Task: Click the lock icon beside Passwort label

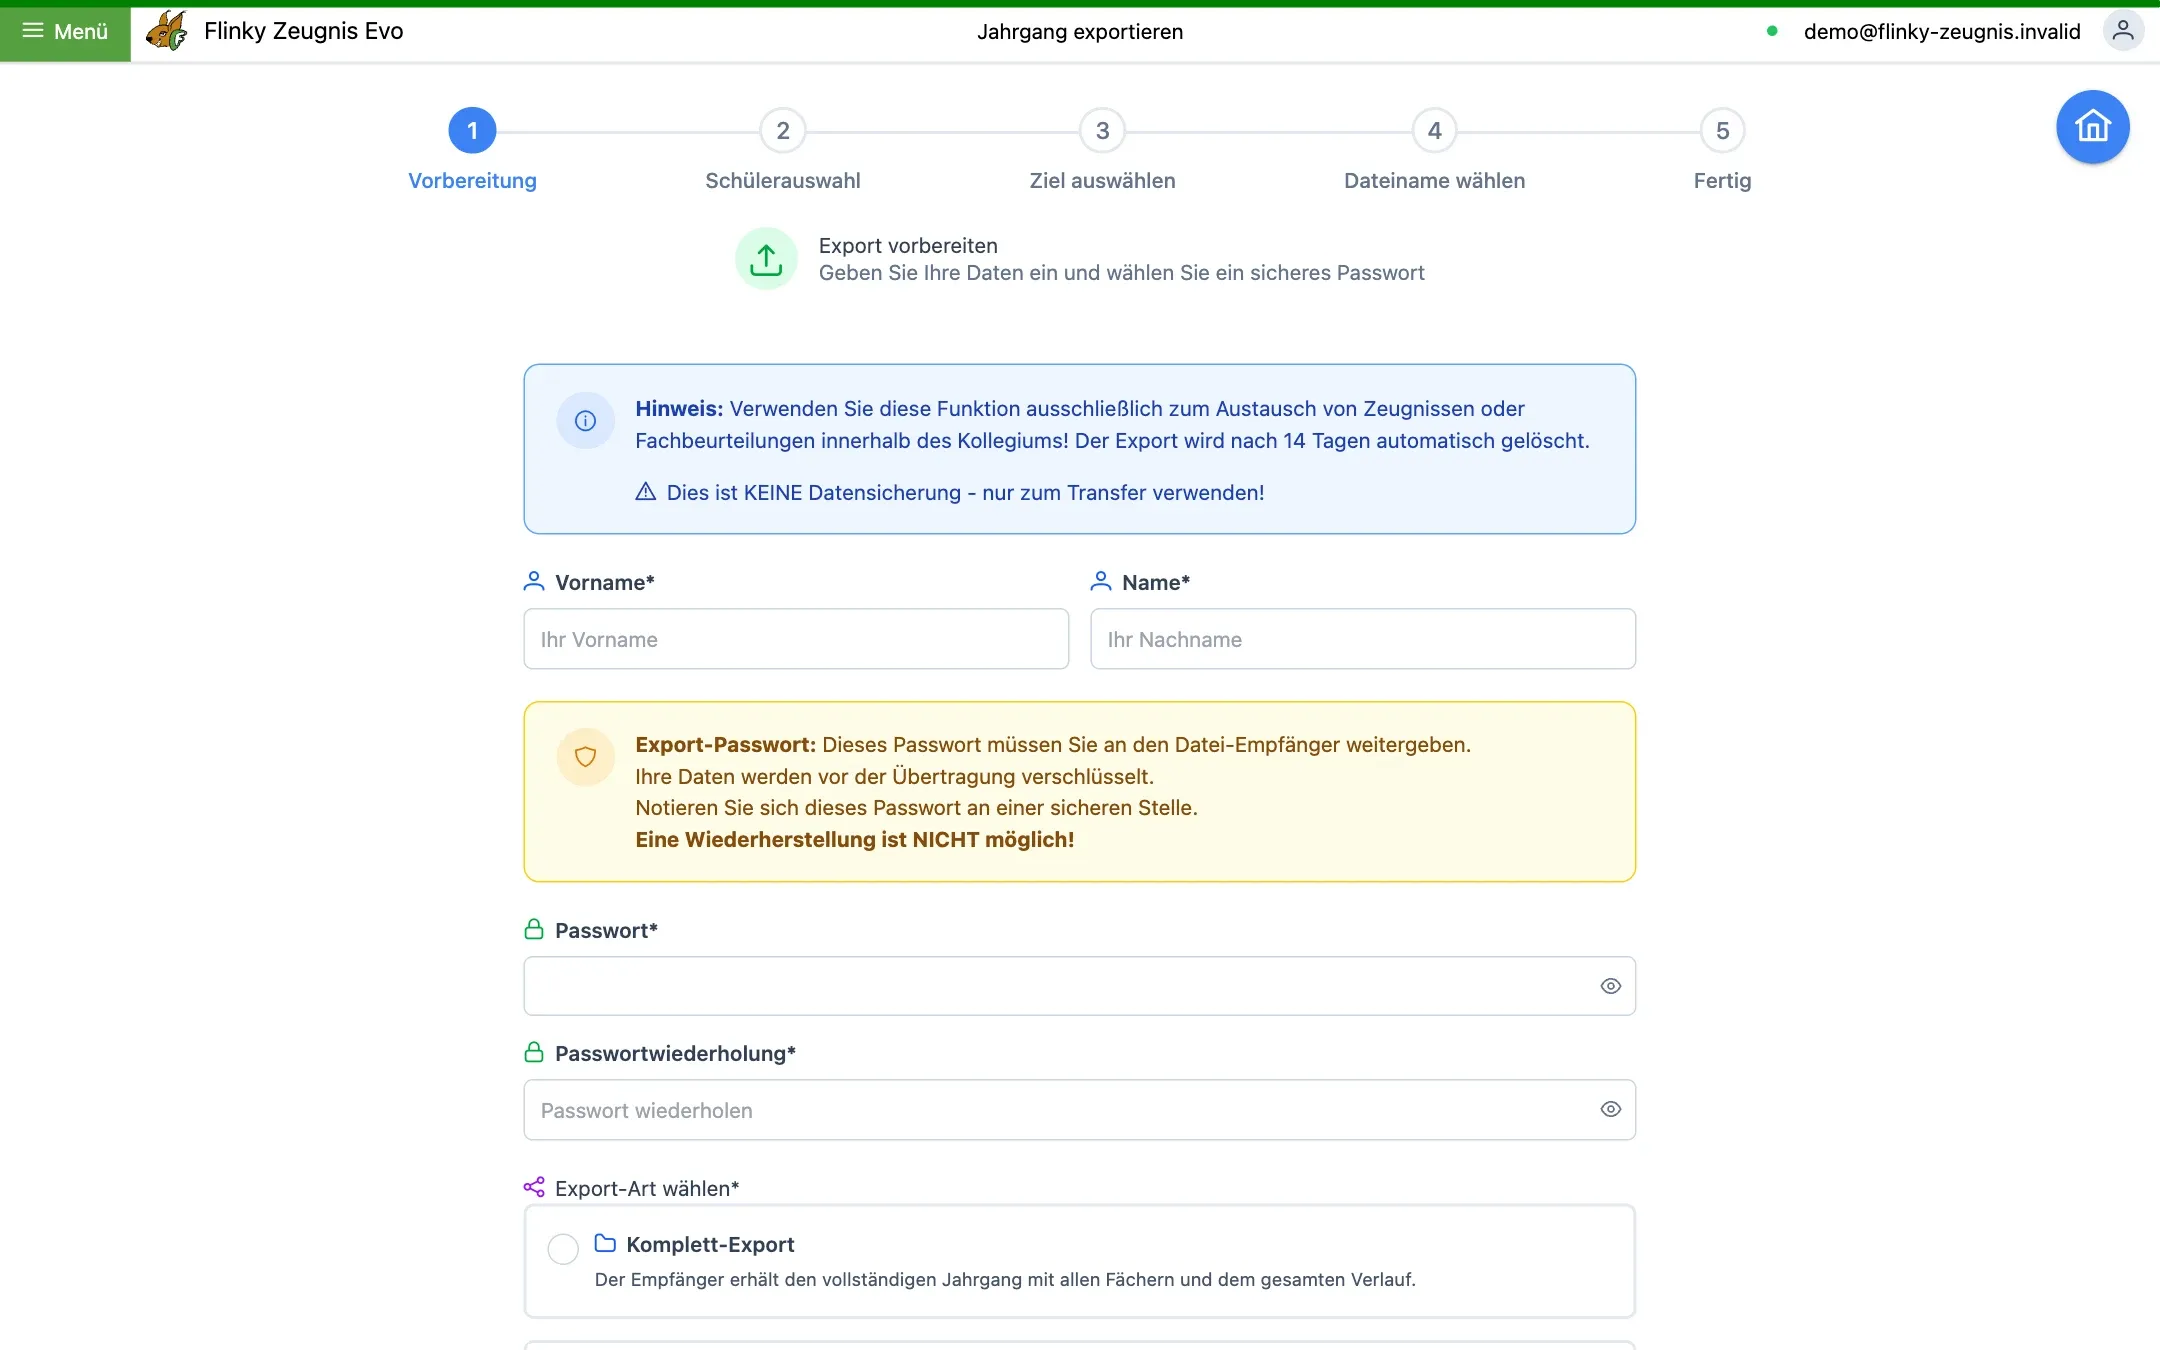Action: [534, 930]
